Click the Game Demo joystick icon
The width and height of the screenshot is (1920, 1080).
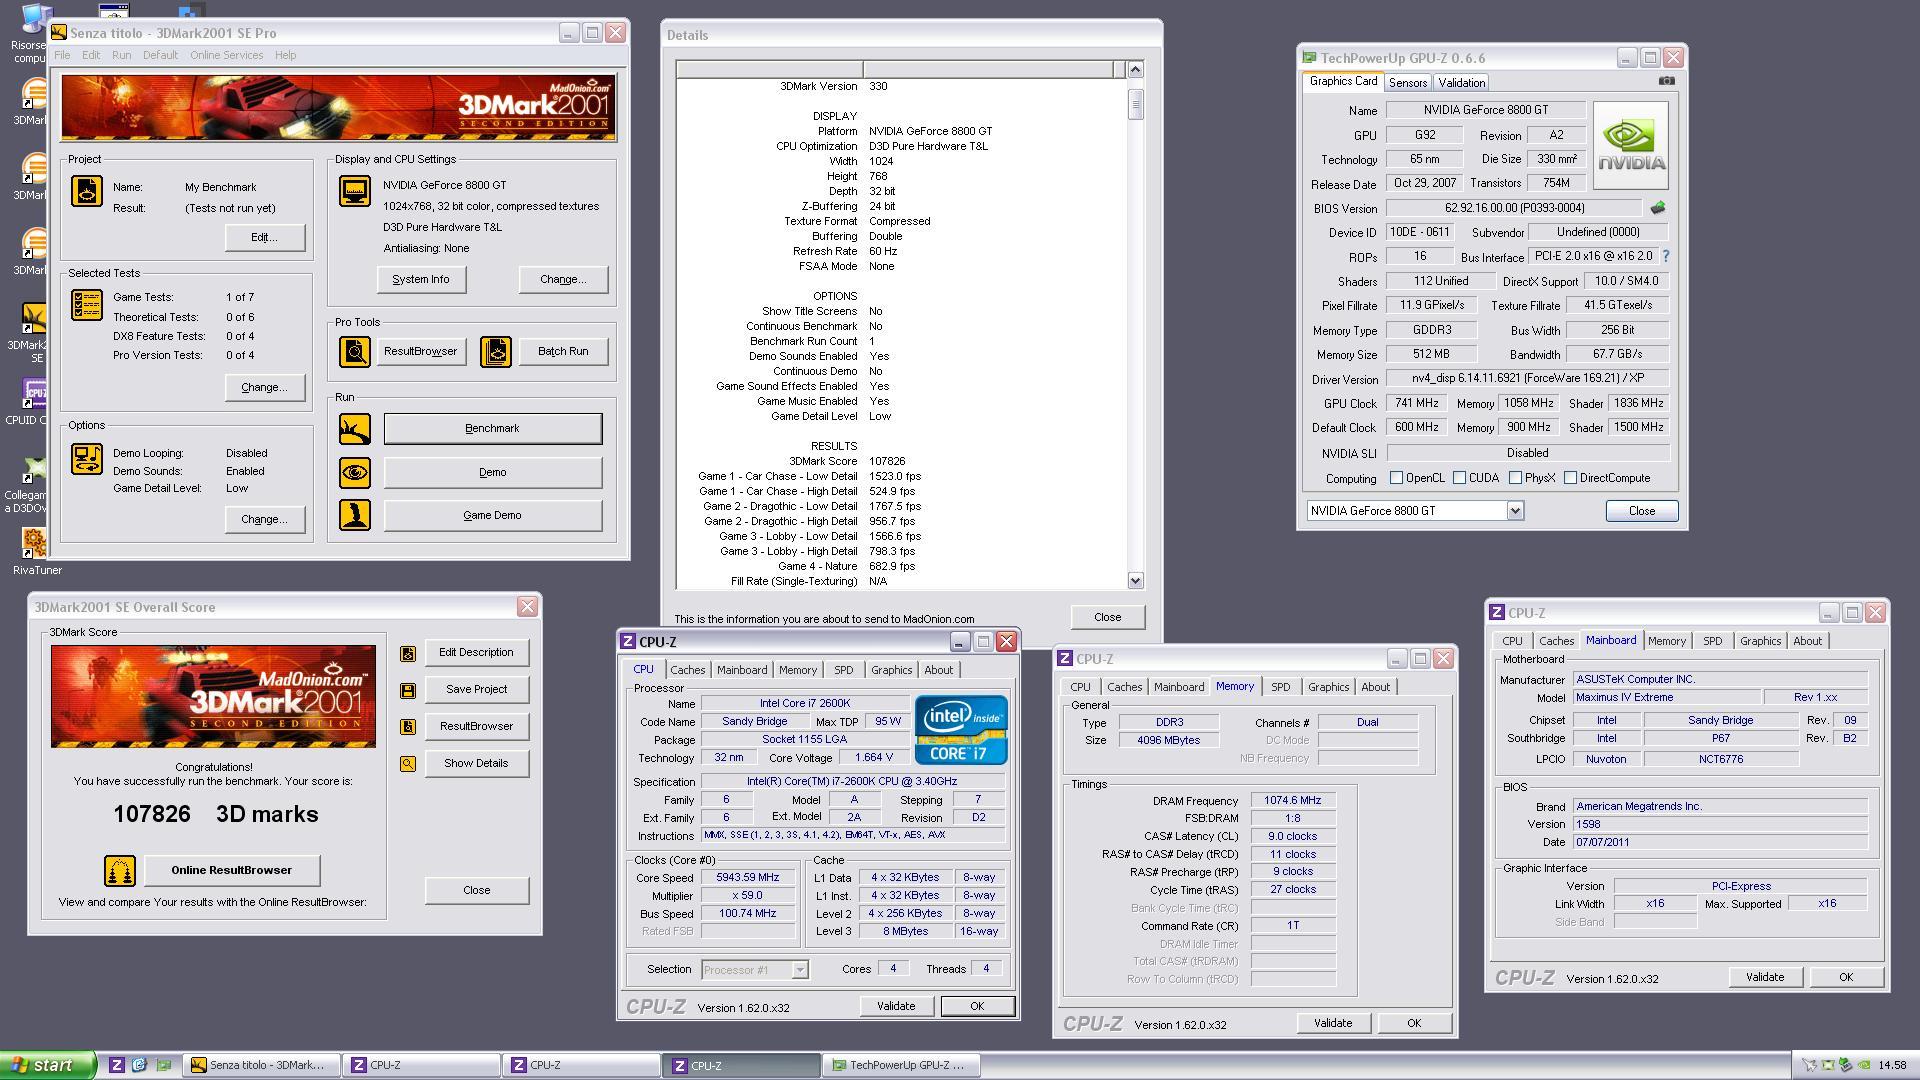pos(355,515)
